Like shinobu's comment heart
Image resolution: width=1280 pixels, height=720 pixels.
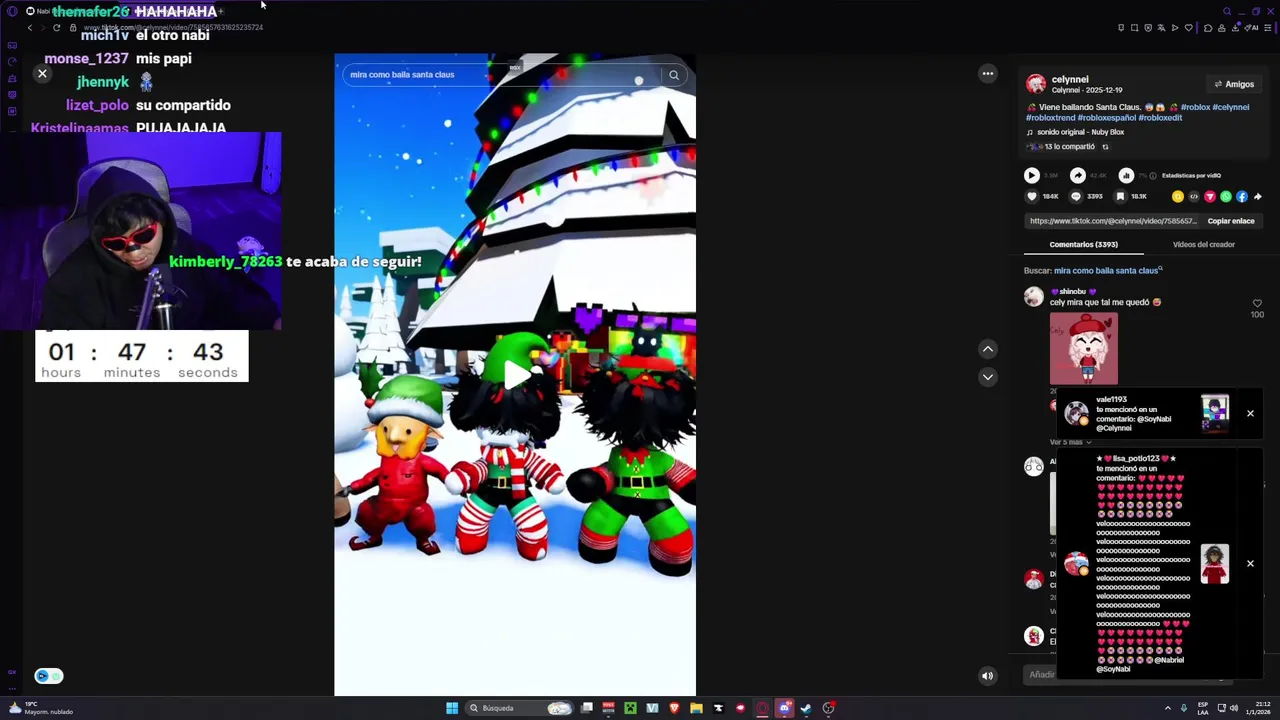click(1257, 303)
